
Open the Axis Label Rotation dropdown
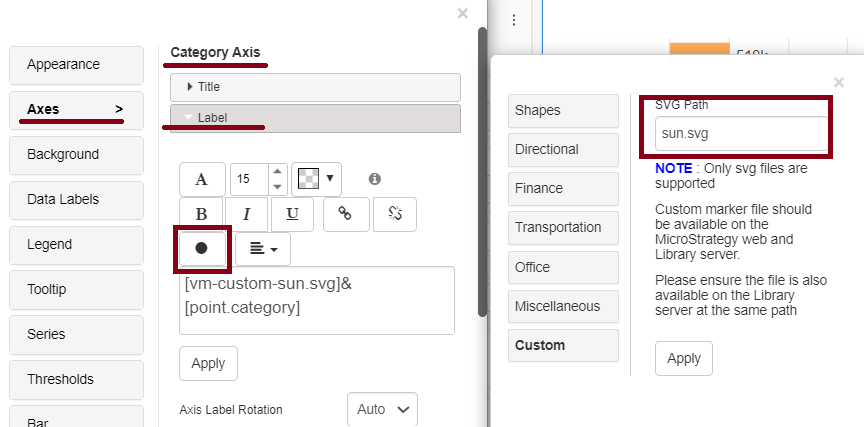tap(382, 409)
